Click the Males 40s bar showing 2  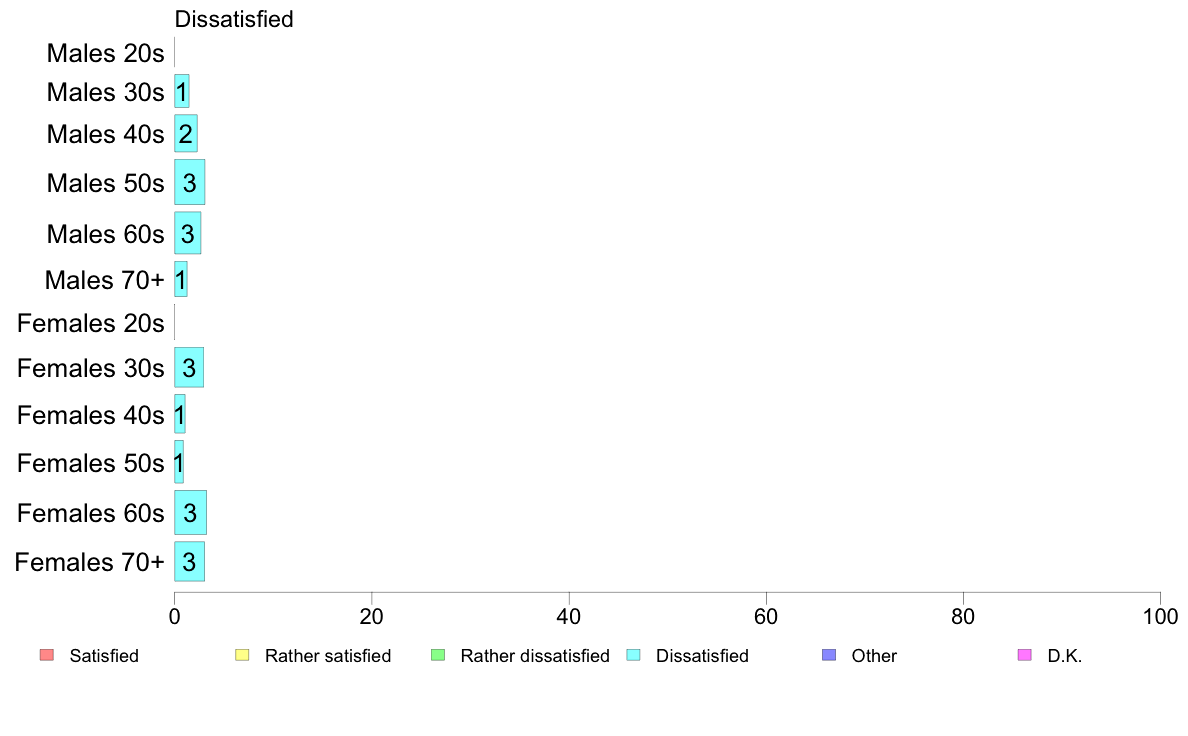(186, 133)
